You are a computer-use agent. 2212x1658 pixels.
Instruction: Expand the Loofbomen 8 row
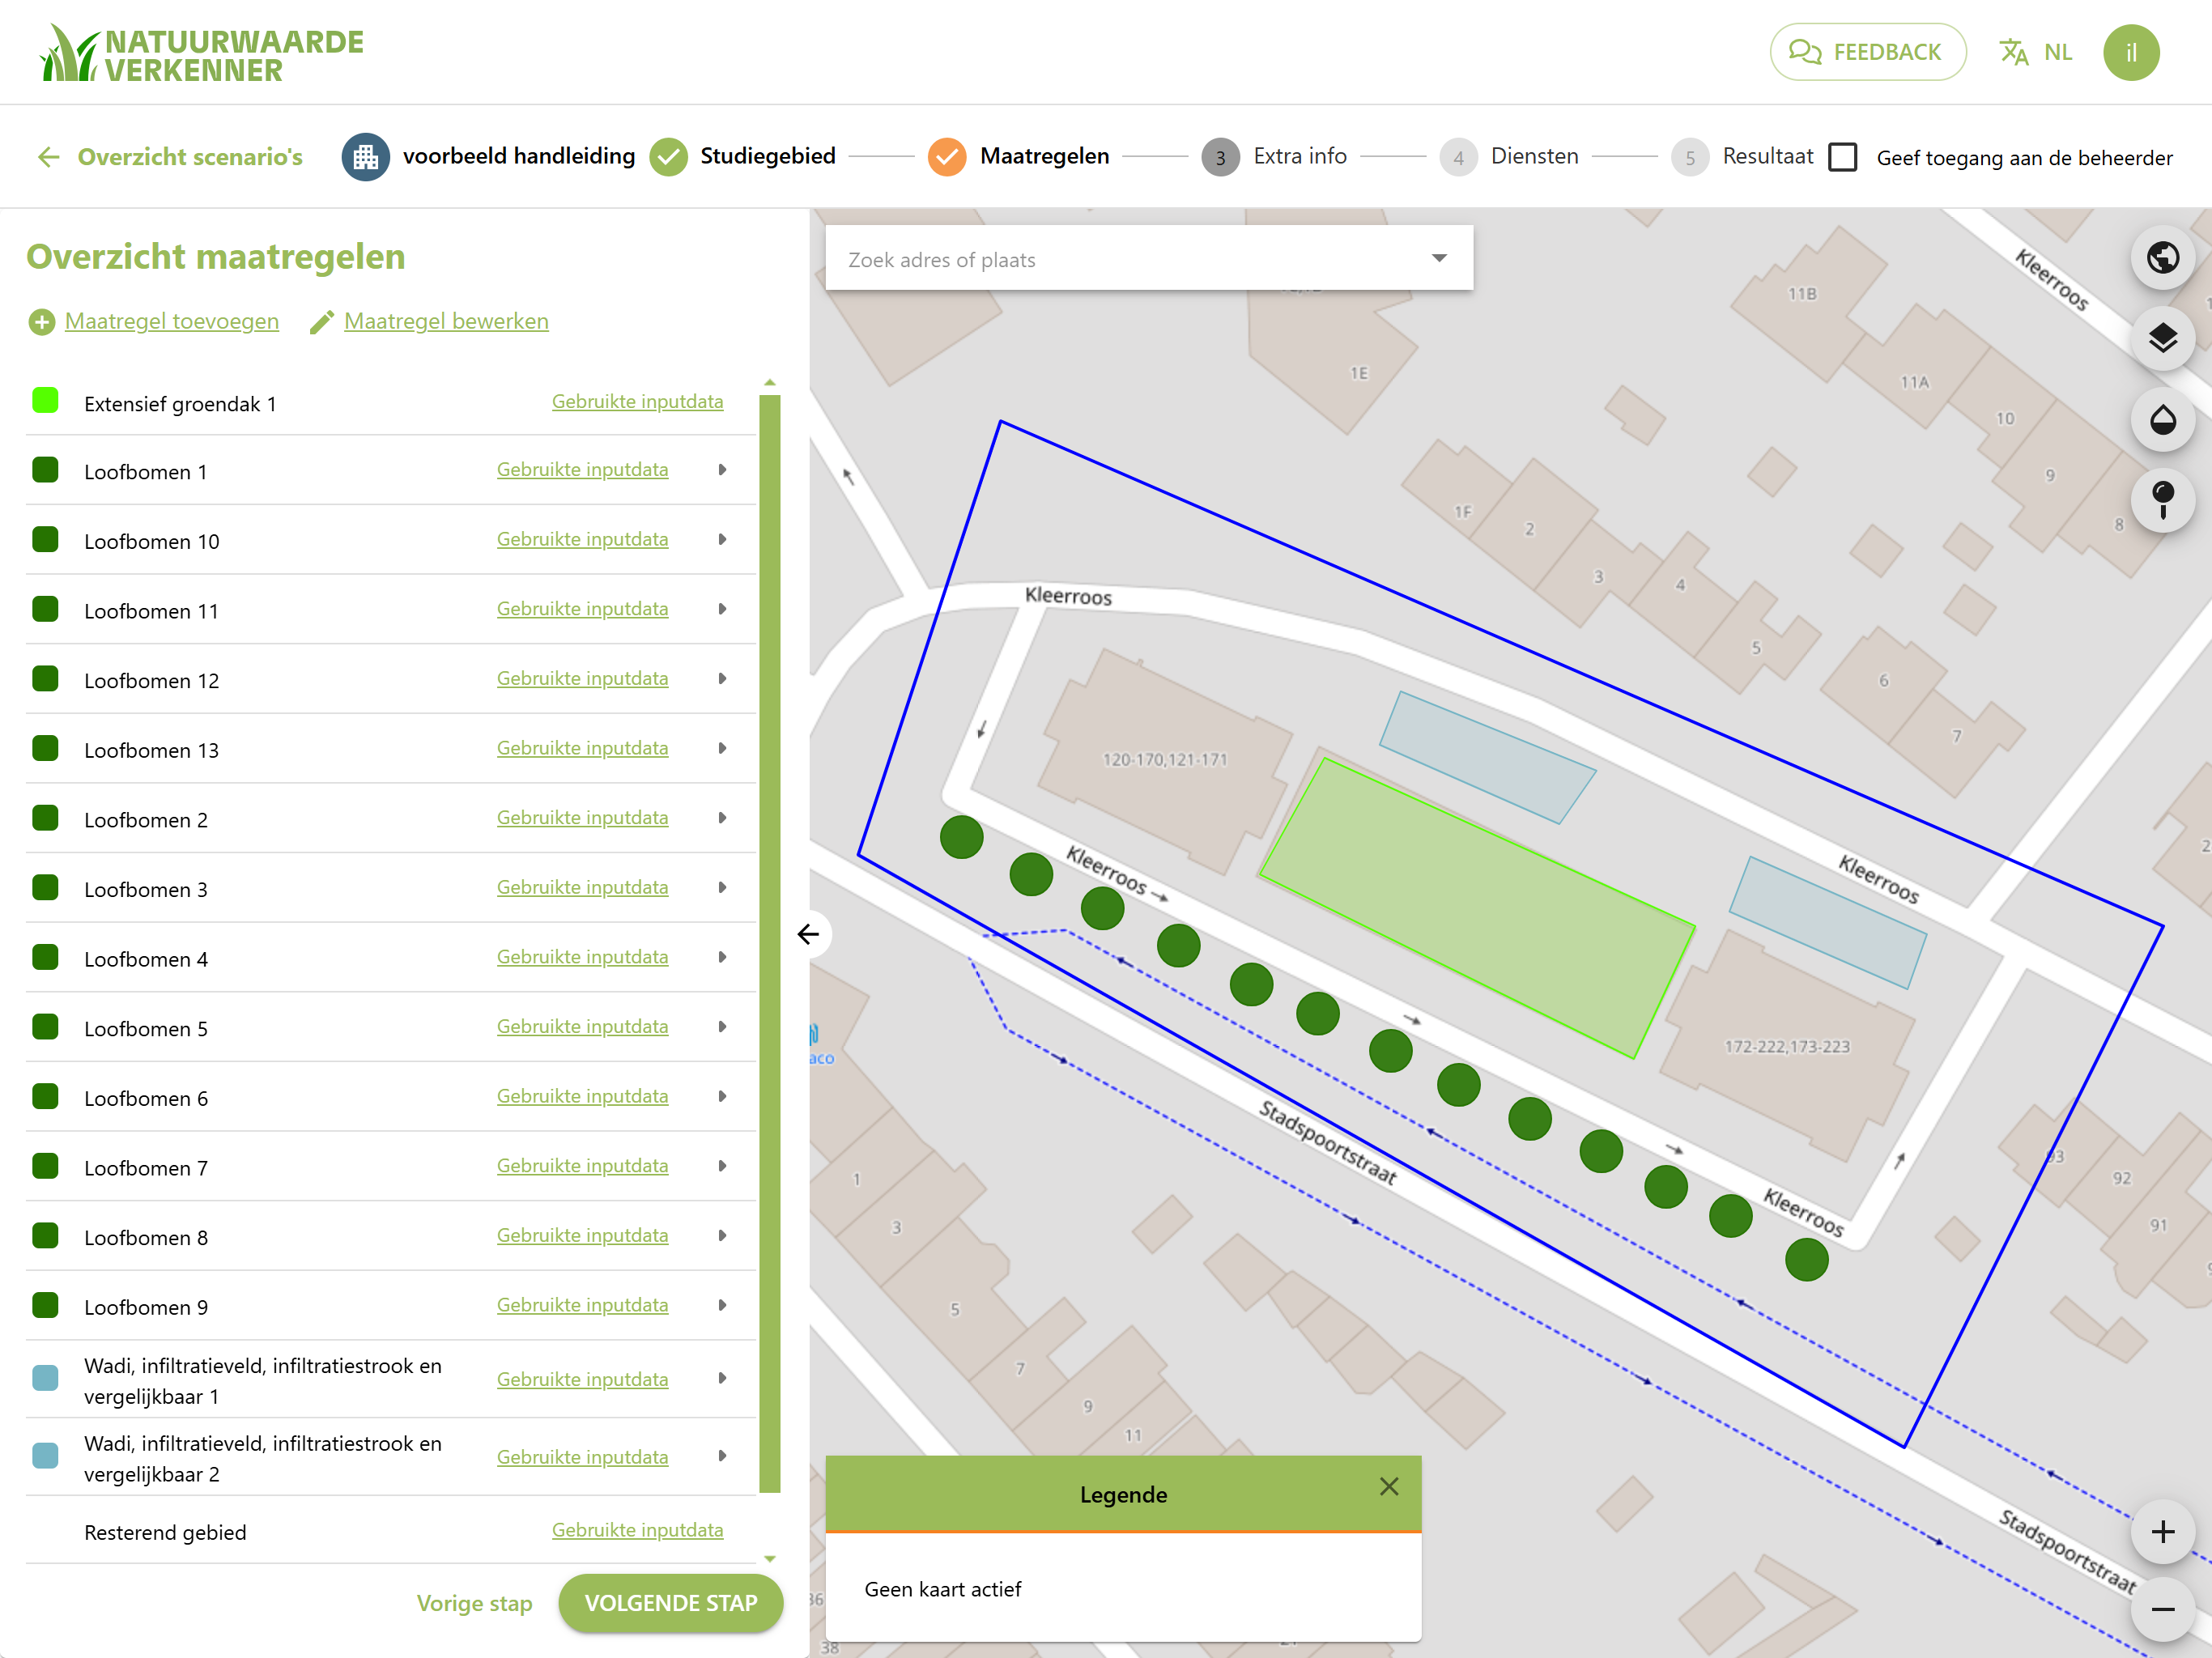(x=722, y=1235)
